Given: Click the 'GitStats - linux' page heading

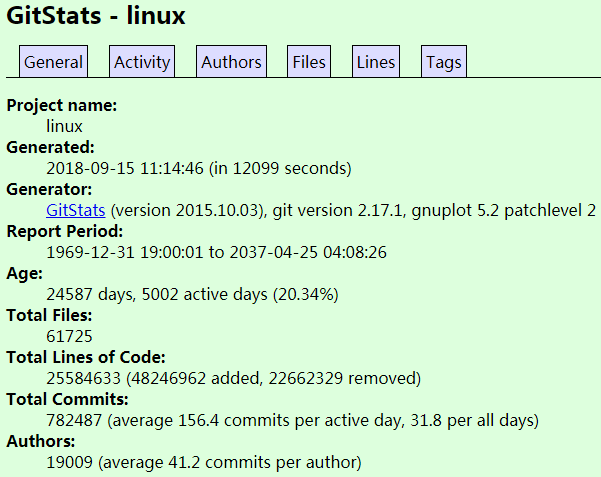Looking at the screenshot, I should (x=96, y=15).
